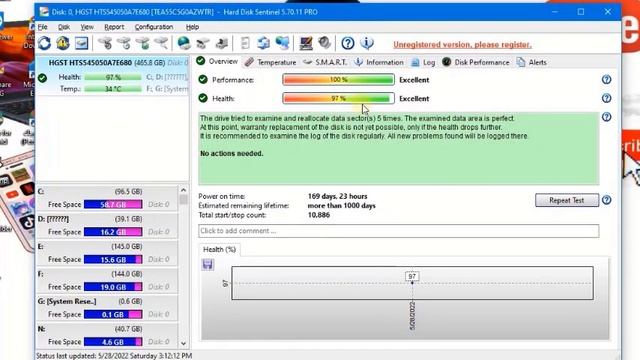Click the "169 days, 23 hours" value
Image resolution: width=640 pixels, height=360 pixels.
pos(337,196)
